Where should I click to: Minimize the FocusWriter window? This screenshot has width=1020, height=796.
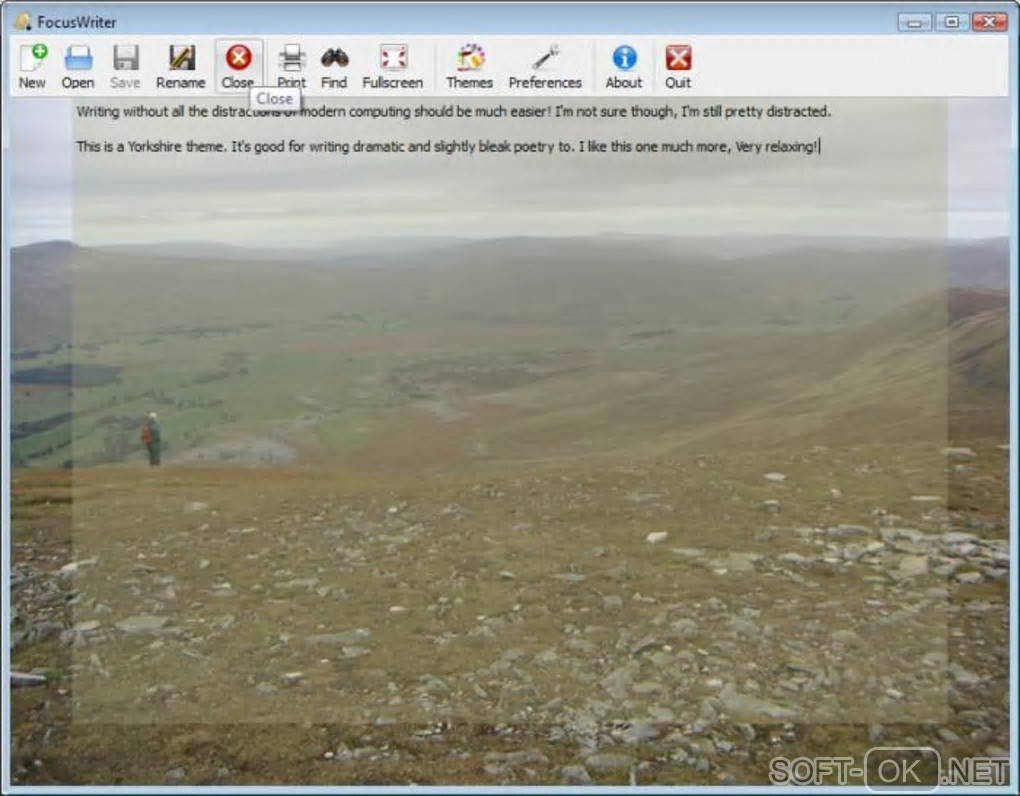915,22
